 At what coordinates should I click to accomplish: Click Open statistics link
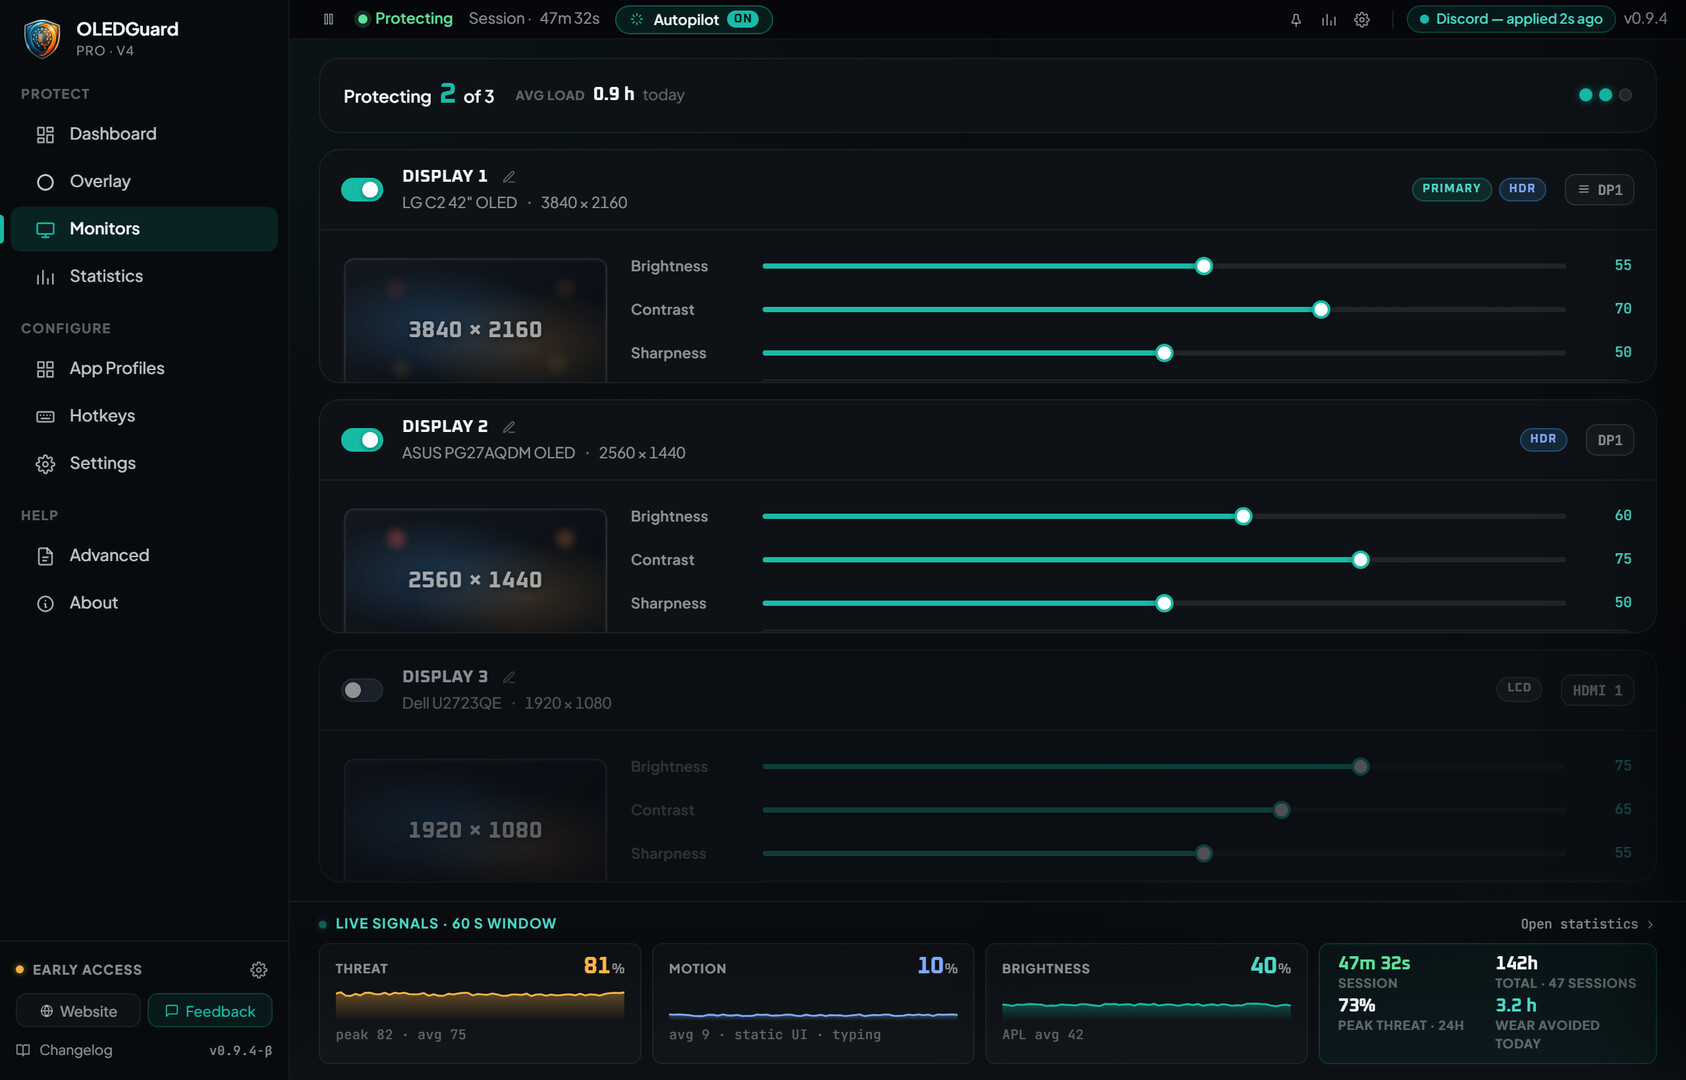point(1587,924)
